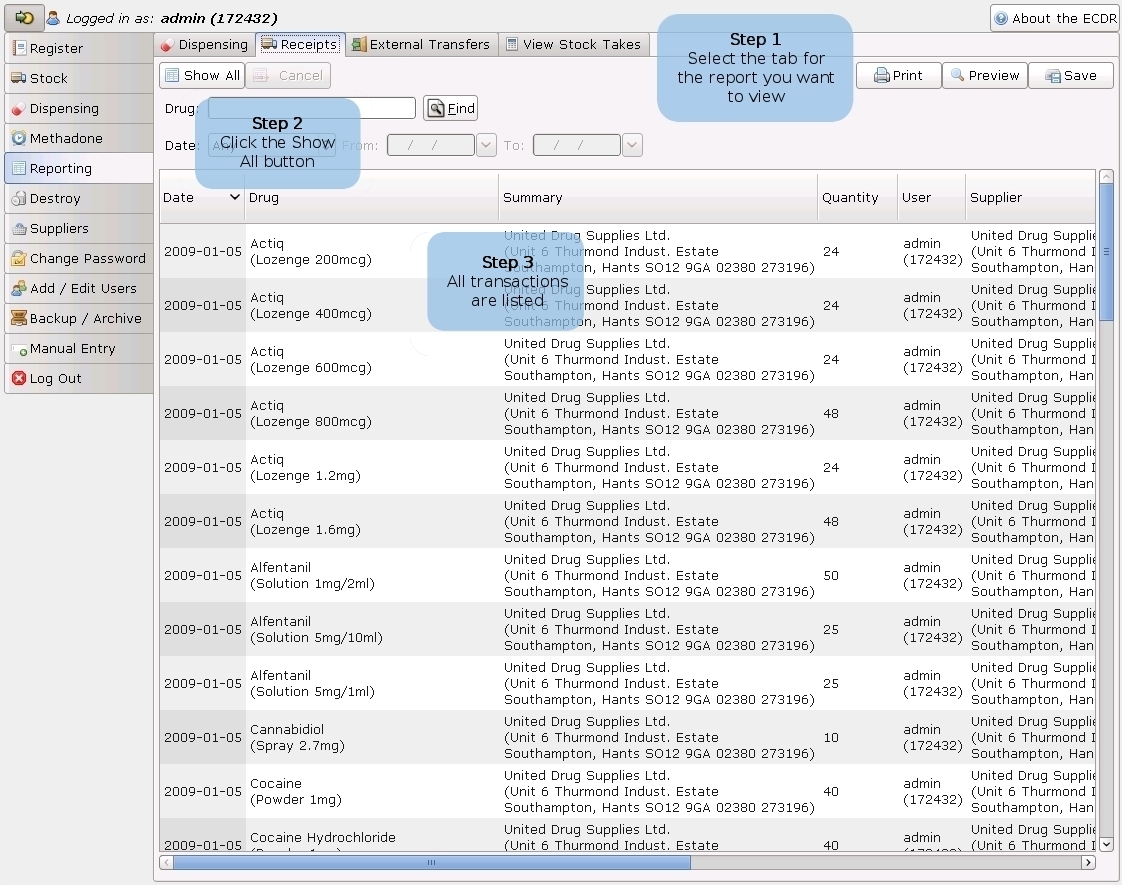Viewport: 1122px width, 885px height.
Task: Open the Destroy section
Action: tap(78, 198)
